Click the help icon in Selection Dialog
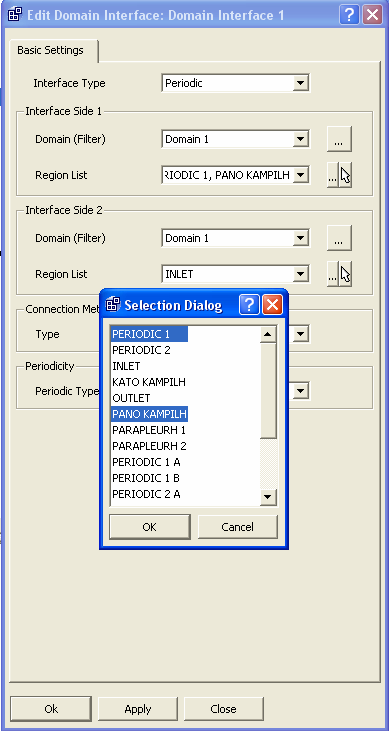The width and height of the screenshot is (389, 731). tap(250, 305)
